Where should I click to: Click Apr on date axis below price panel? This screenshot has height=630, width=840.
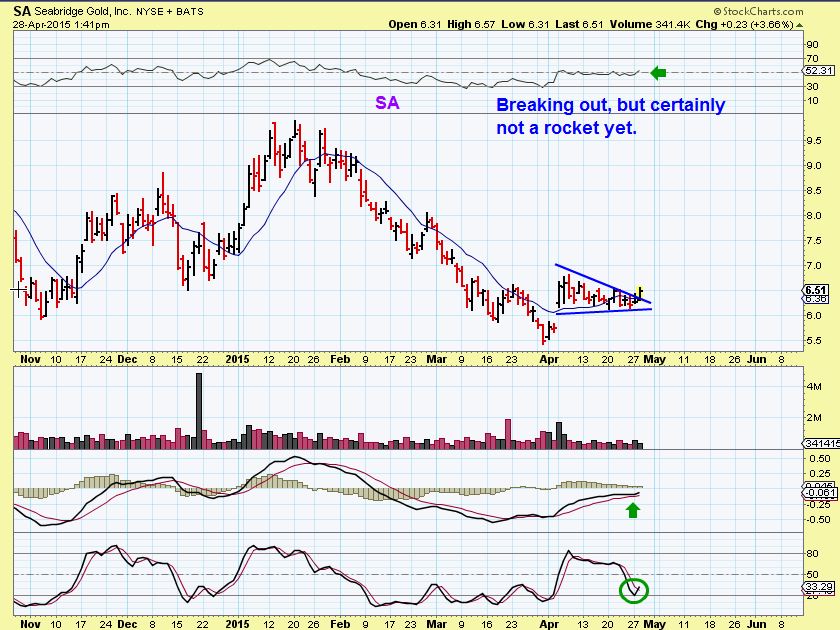pyautogui.click(x=550, y=359)
